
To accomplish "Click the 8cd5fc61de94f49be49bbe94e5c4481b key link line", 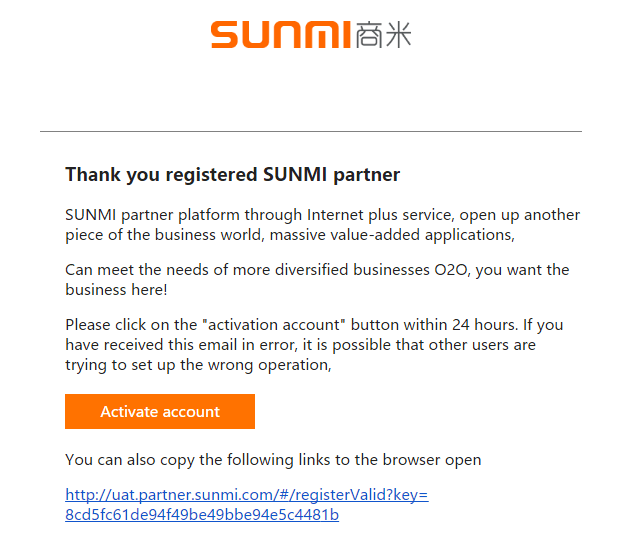I will pos(202,515).
